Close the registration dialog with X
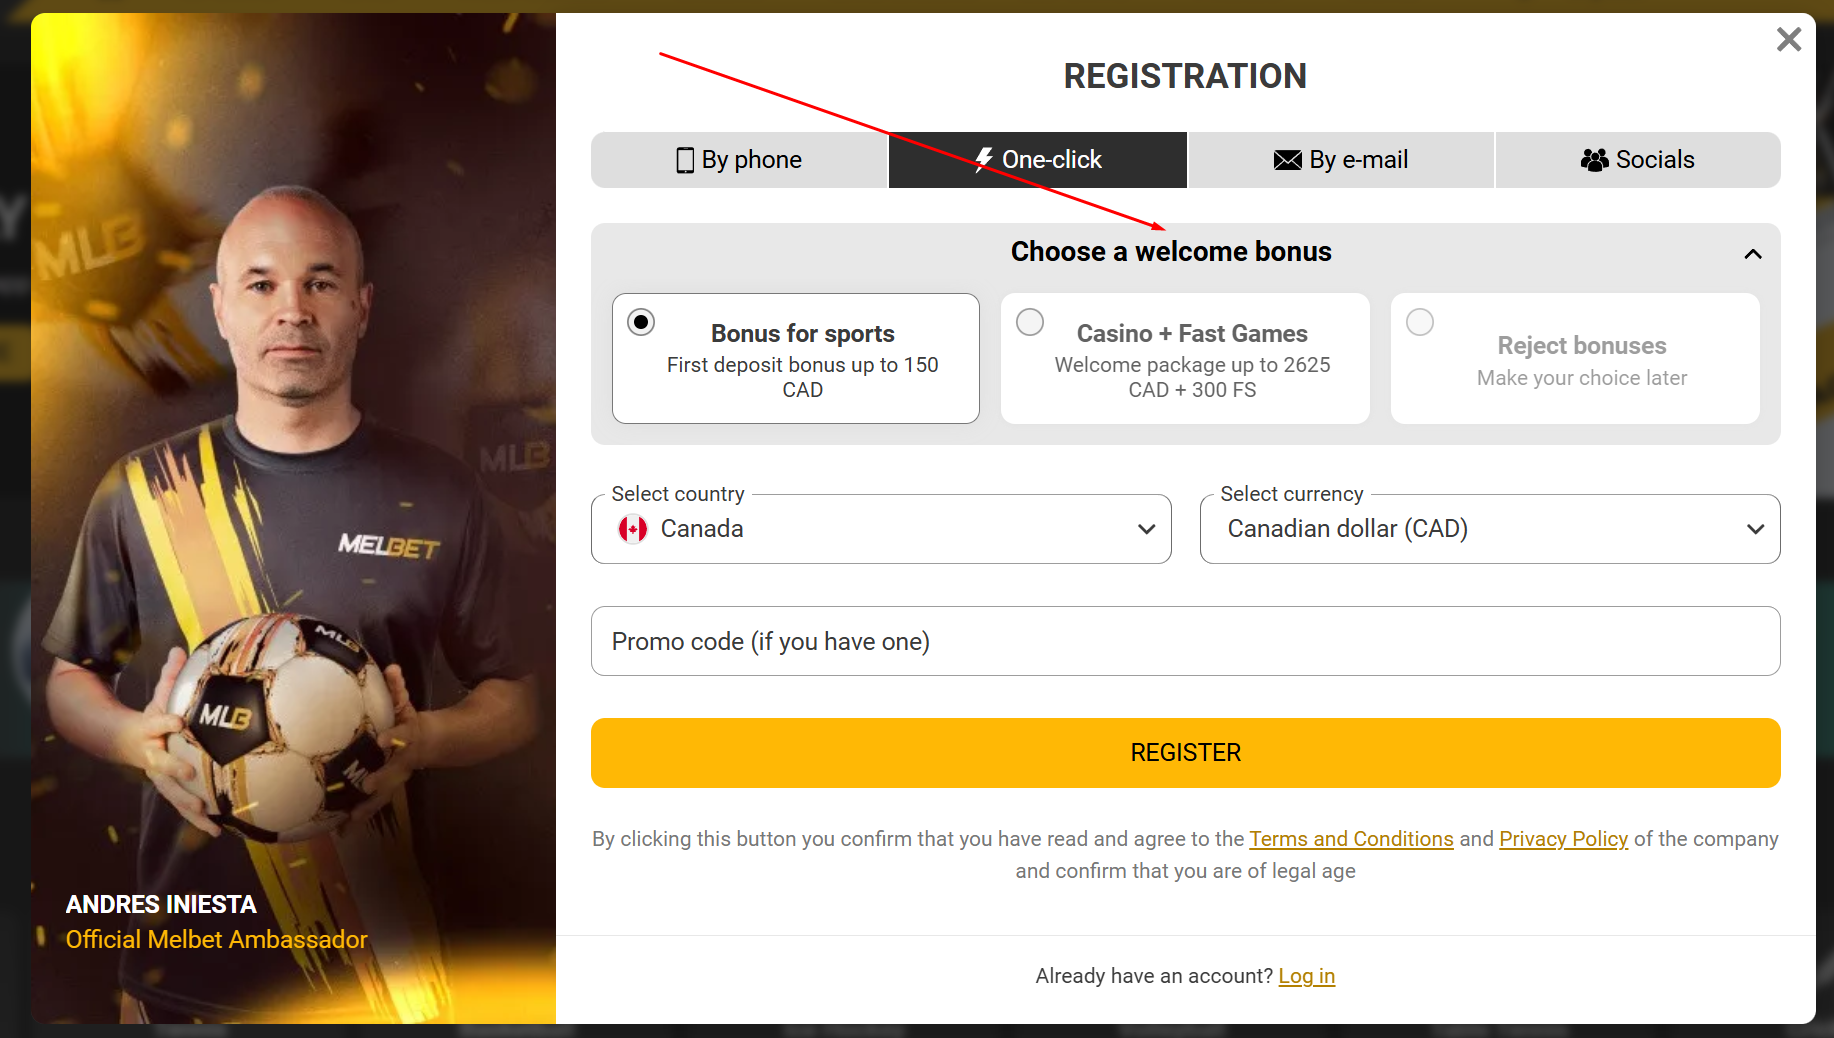This screenshot has height=1038, width=1834. pos(1788,40)
